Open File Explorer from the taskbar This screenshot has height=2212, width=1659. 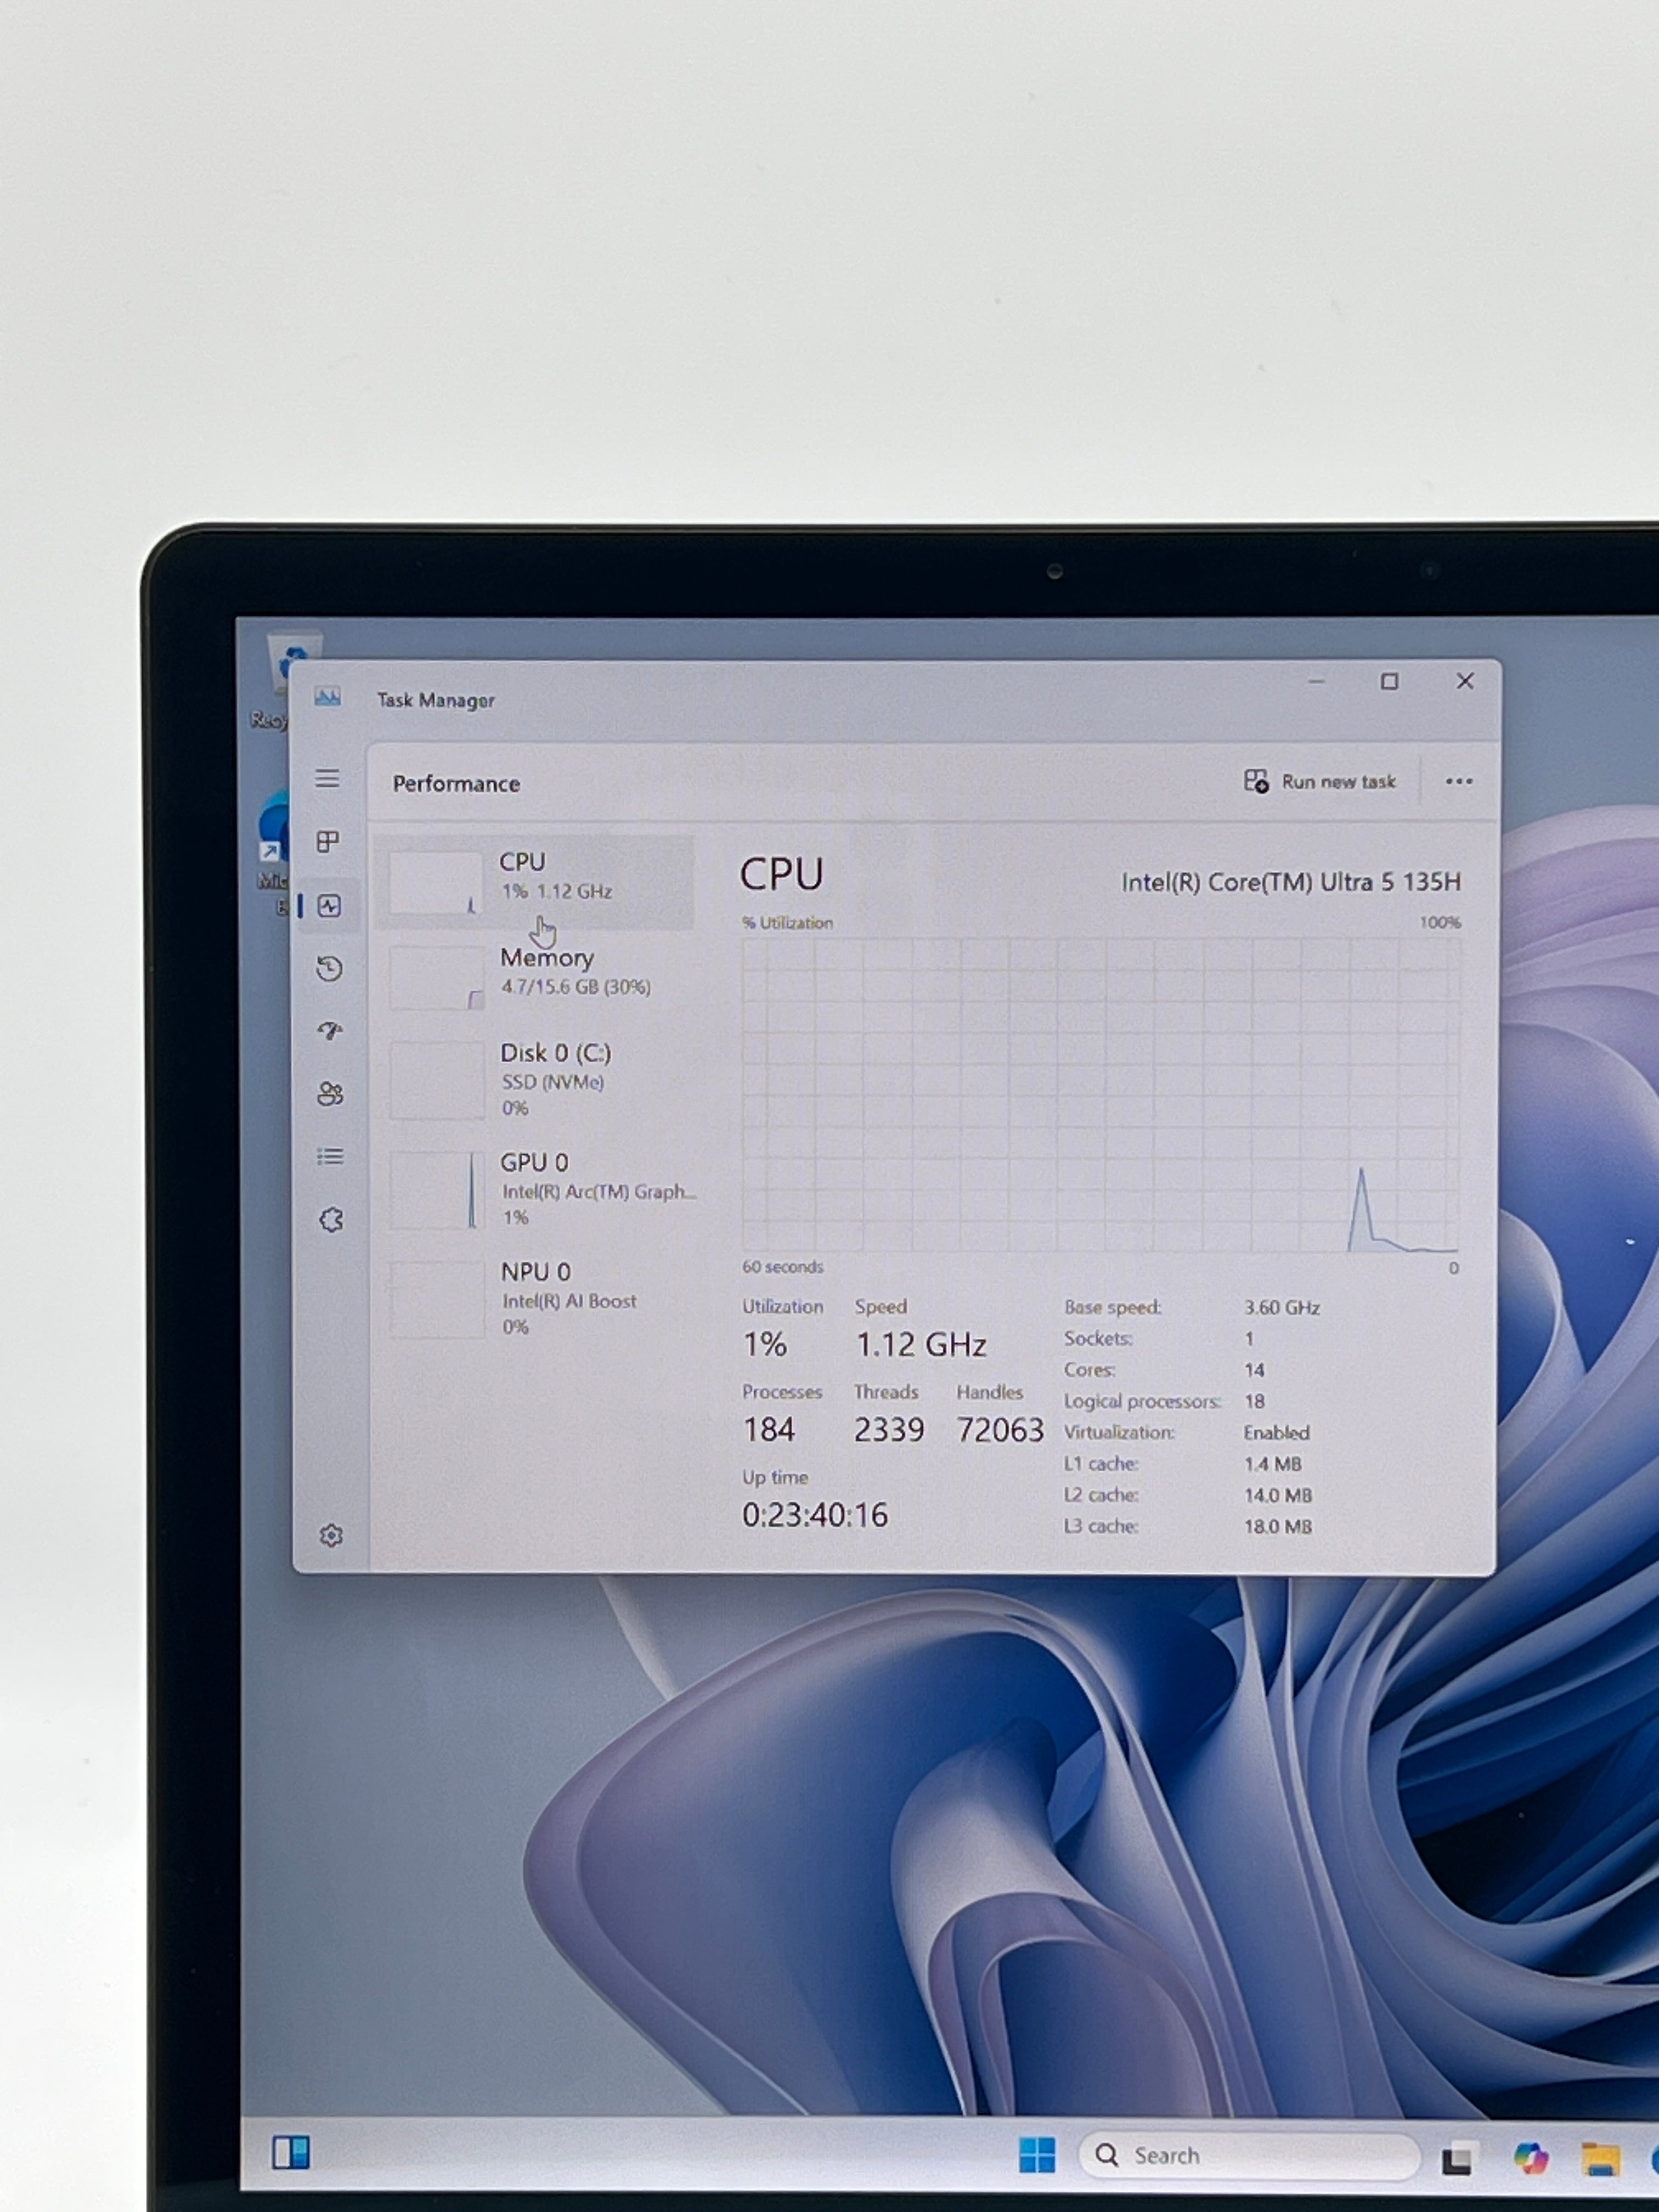click(x=1600, y=2159)
